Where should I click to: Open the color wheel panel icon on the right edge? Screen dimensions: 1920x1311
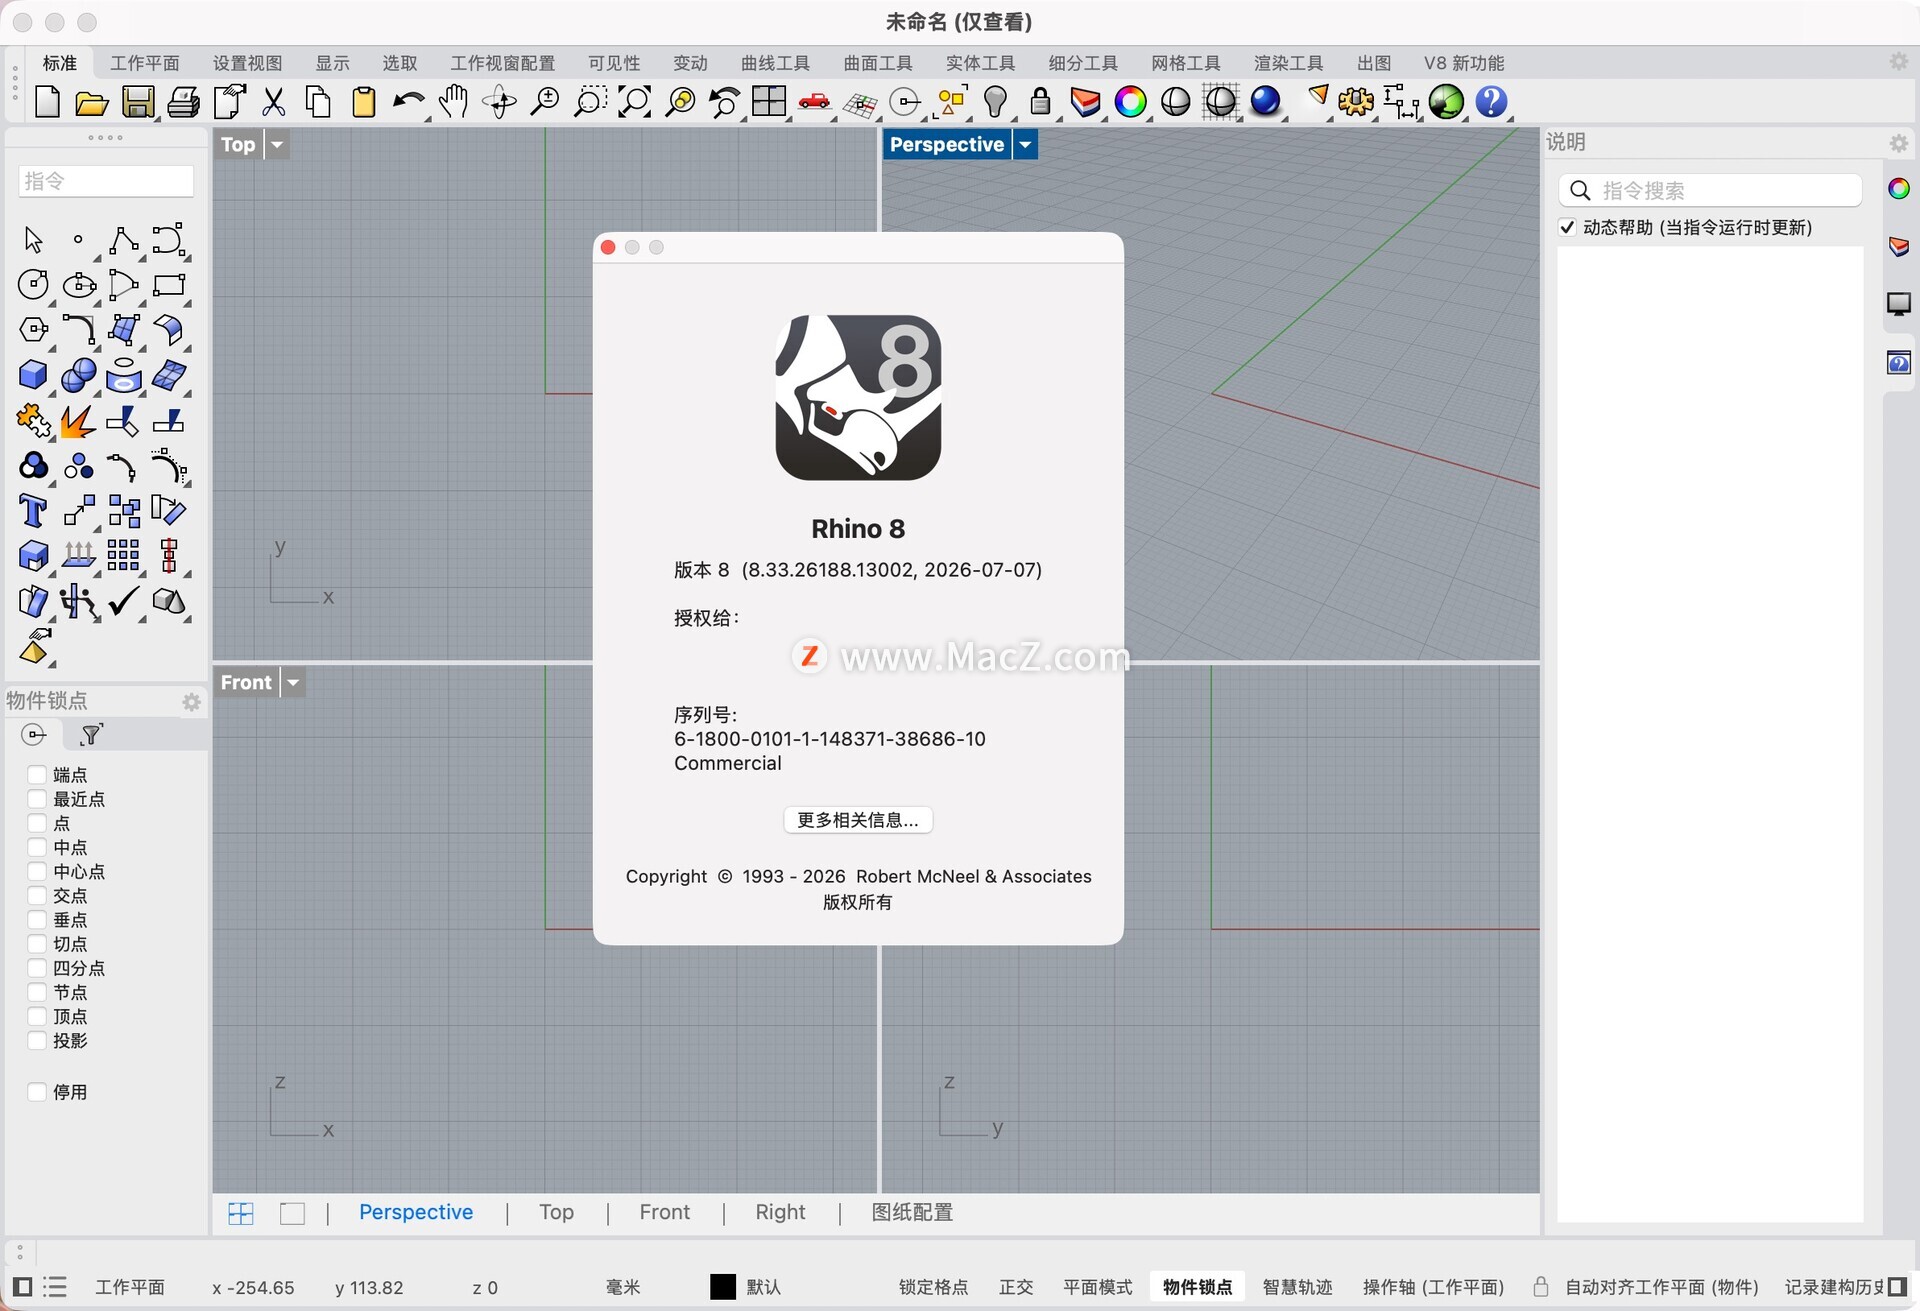tap(1899, 189)
